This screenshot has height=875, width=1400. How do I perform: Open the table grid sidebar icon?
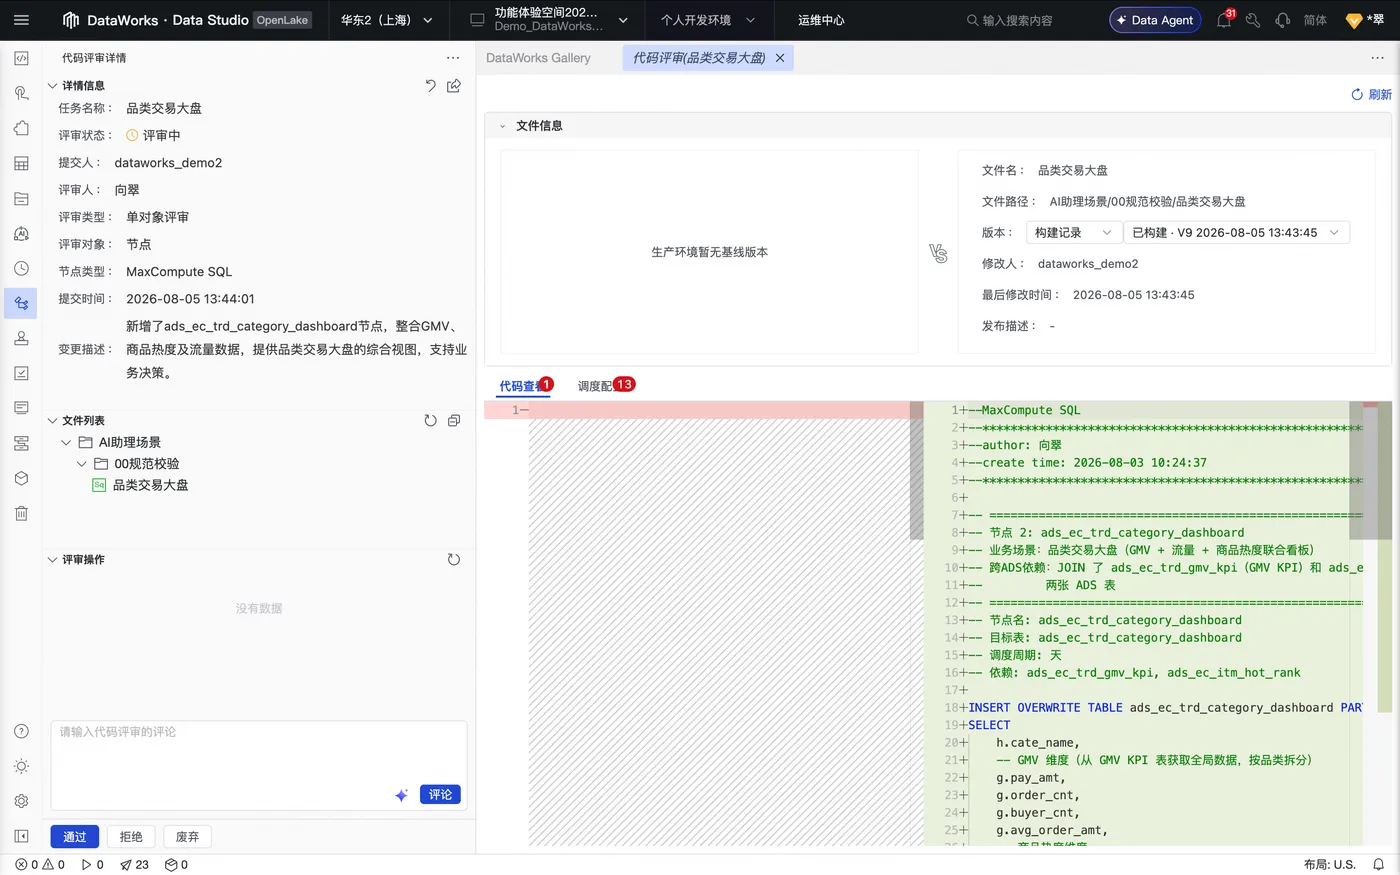coord(21,163)
